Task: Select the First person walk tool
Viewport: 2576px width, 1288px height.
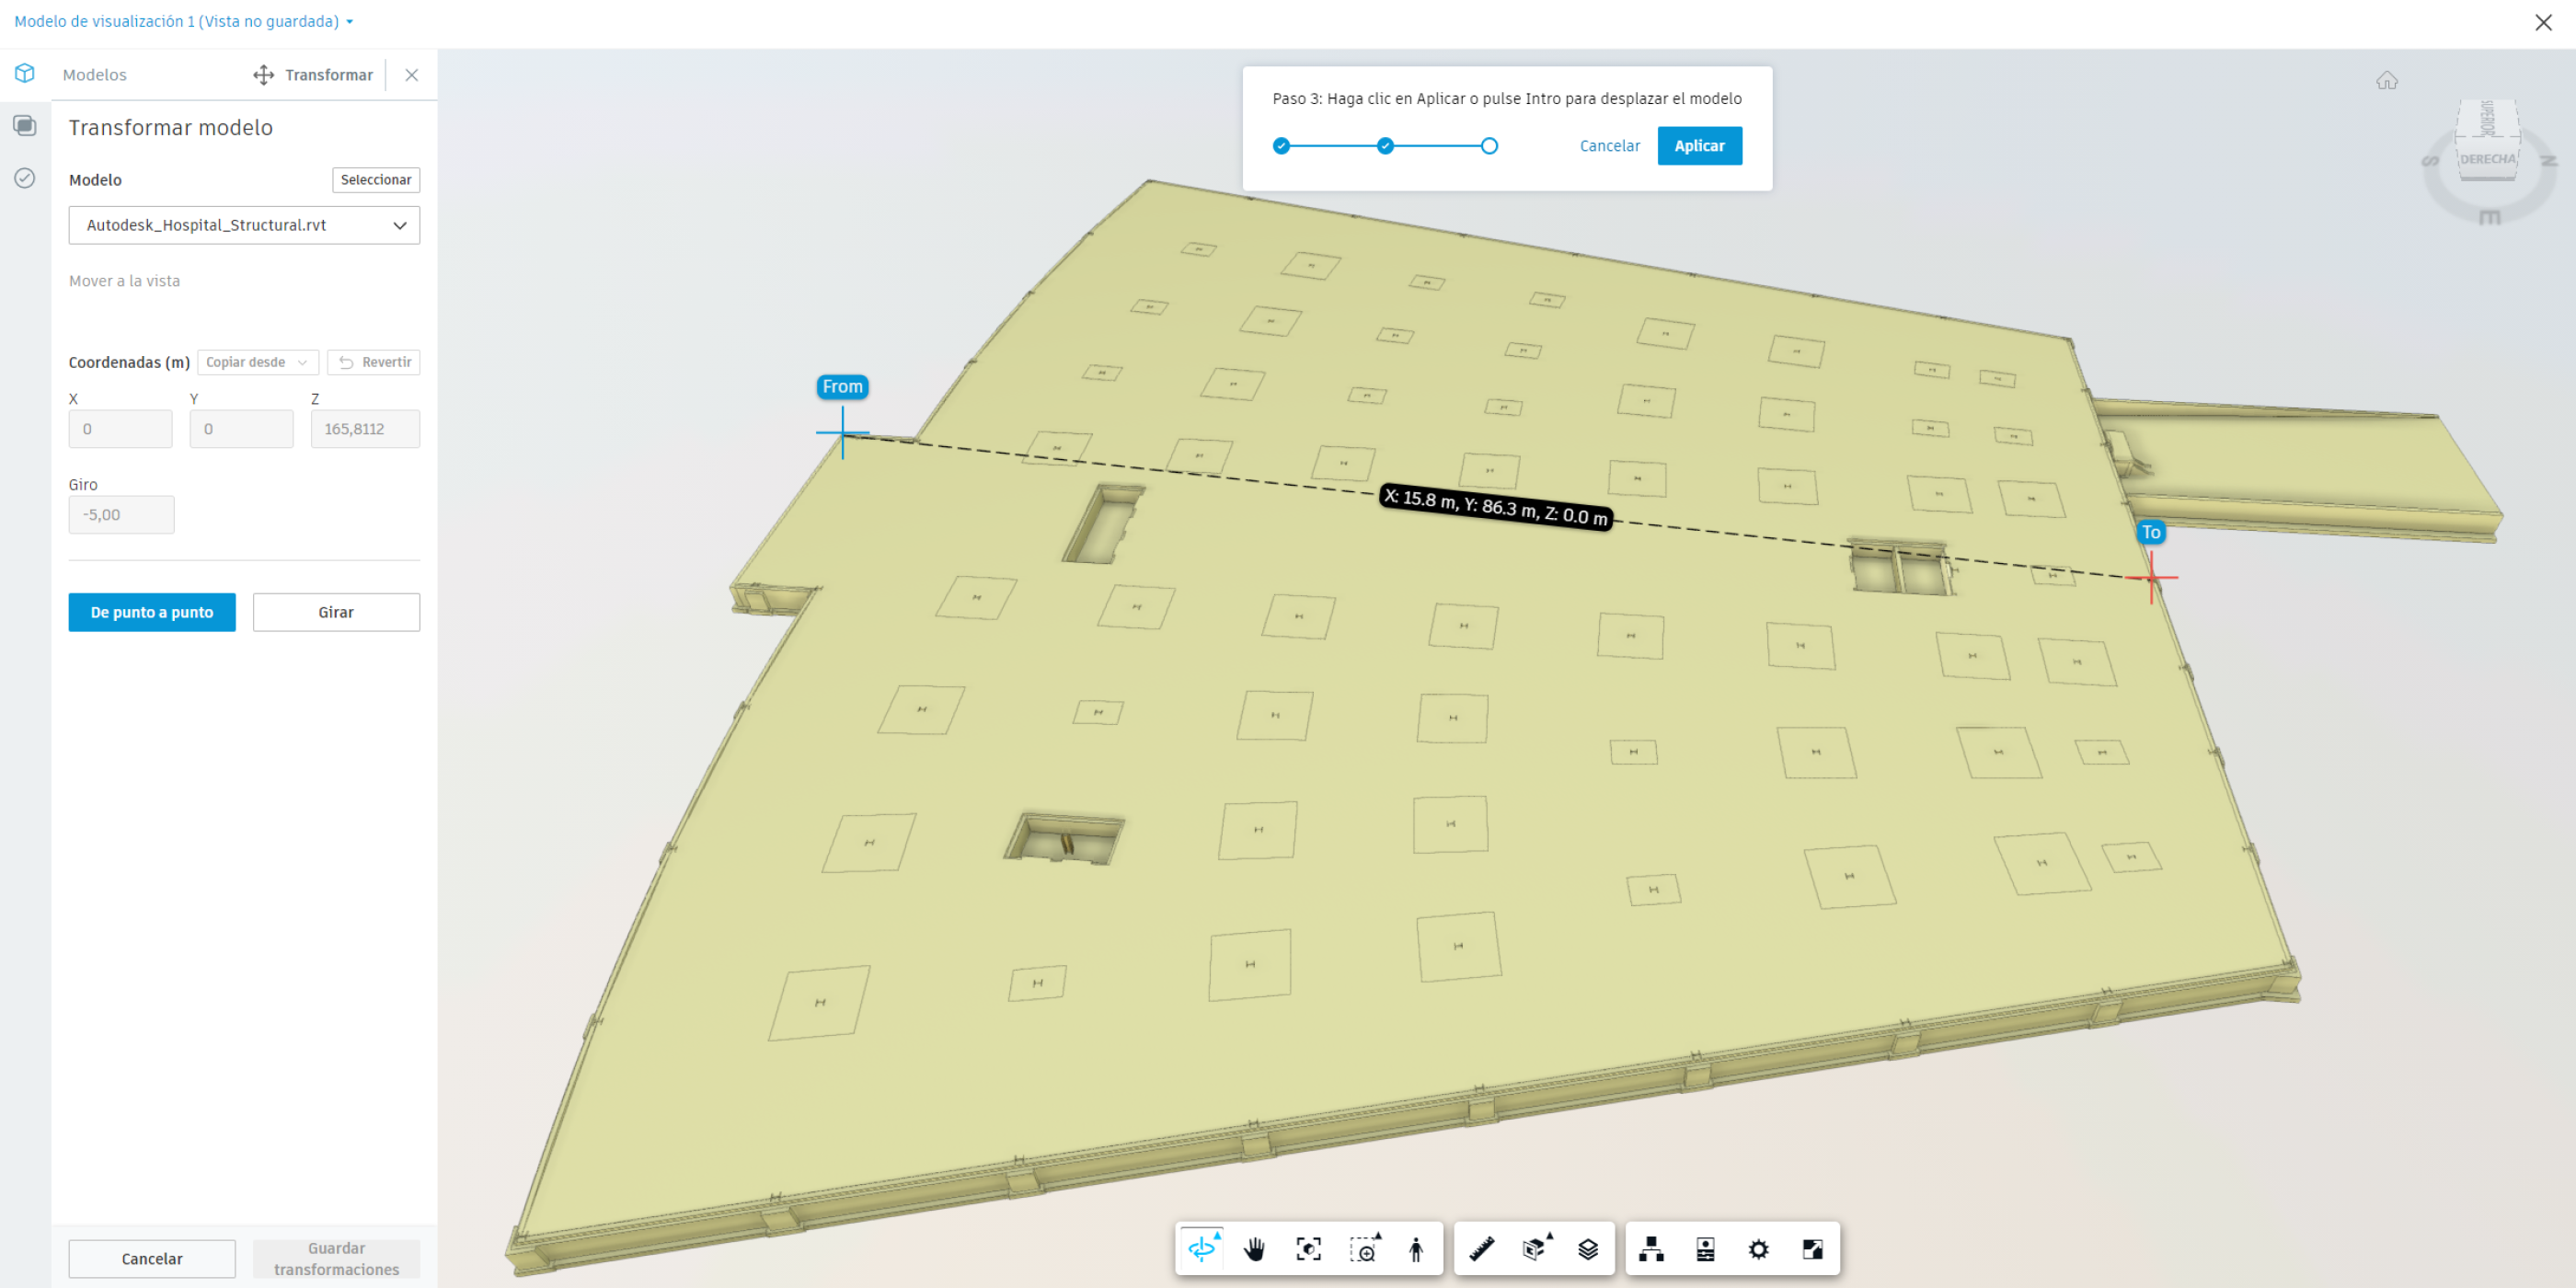Action: click(1415, 1248)
